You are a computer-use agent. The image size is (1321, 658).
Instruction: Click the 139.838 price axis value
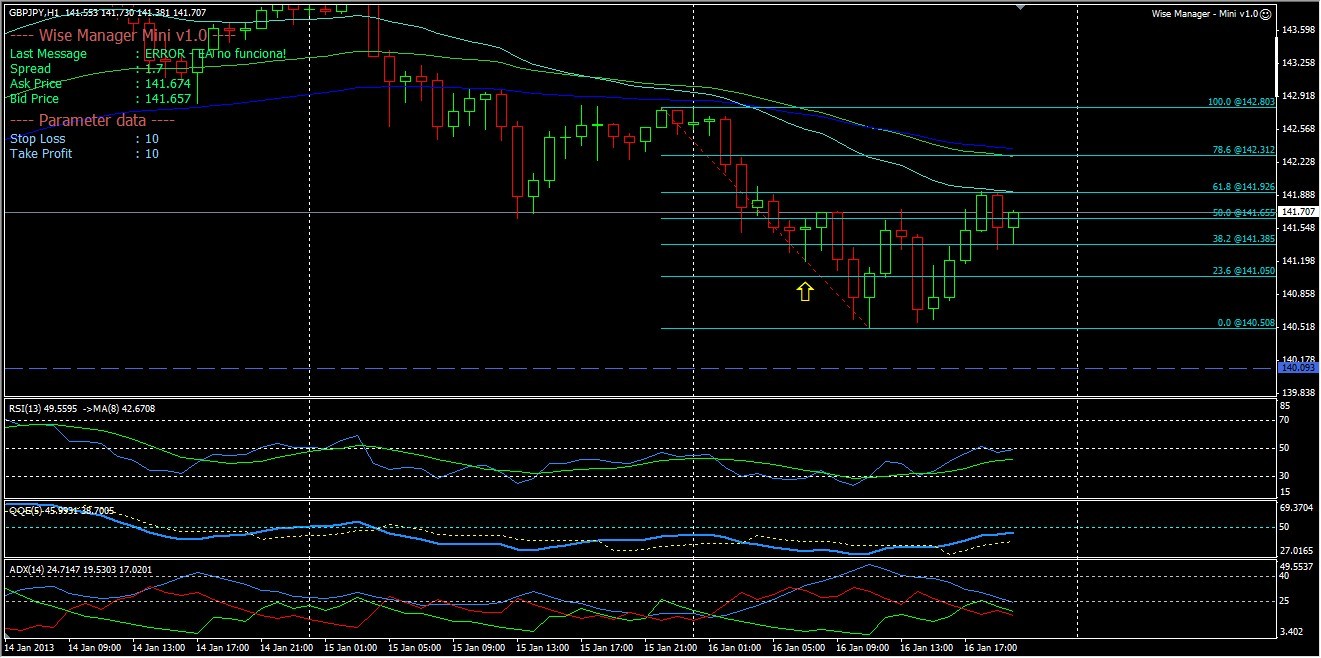[1298, 393]
